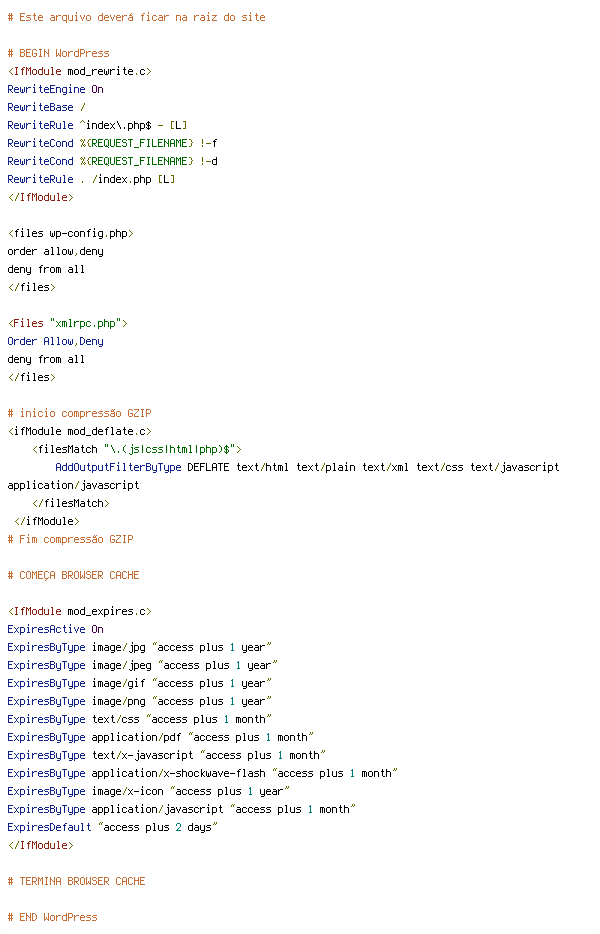Viewport: 600px width, 934px height.
Task: Select the '# COMEÇA BROWSER CACHE' comment
Action: point(73,575)
